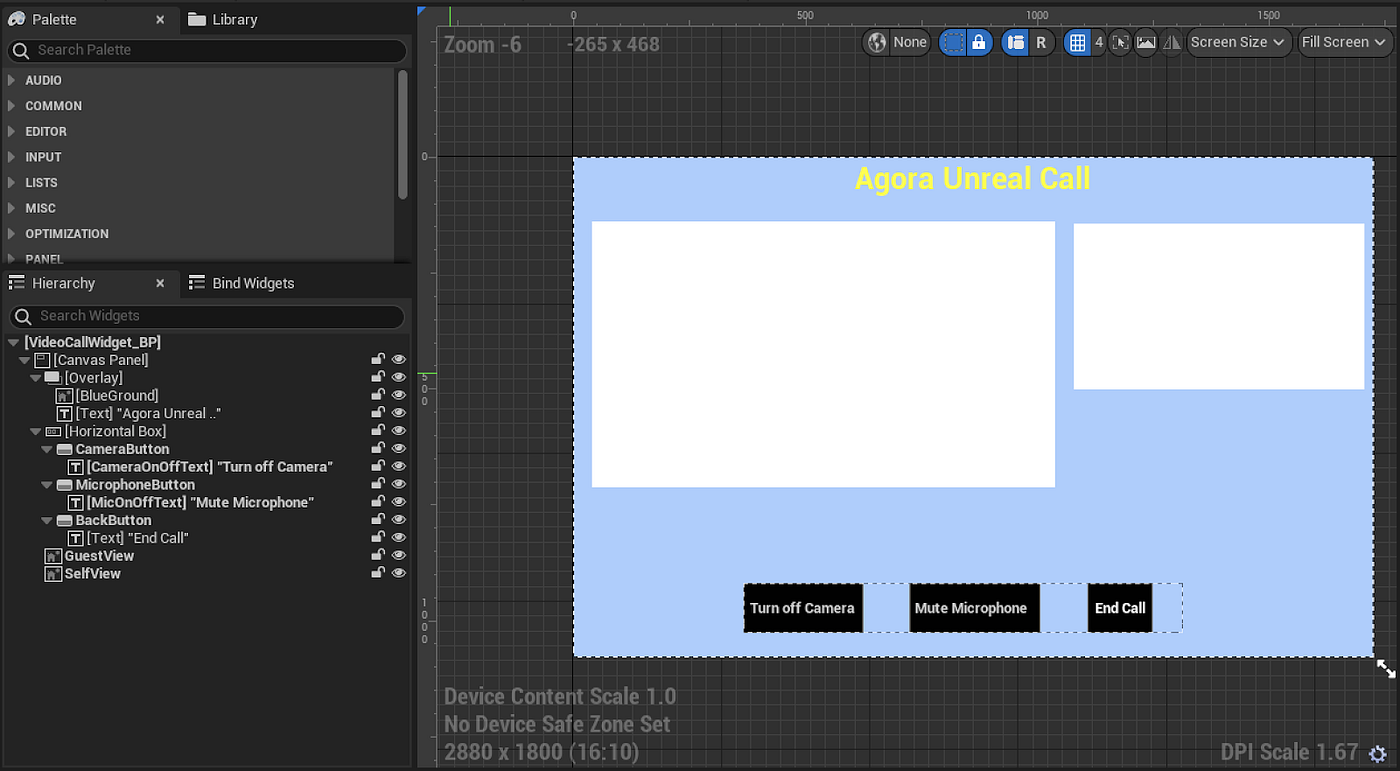Image resolution: width=1400 pixels, height=771 pixels.
Task: Lock the MicrophoneButton row padlock
Action: coord(378,485)
